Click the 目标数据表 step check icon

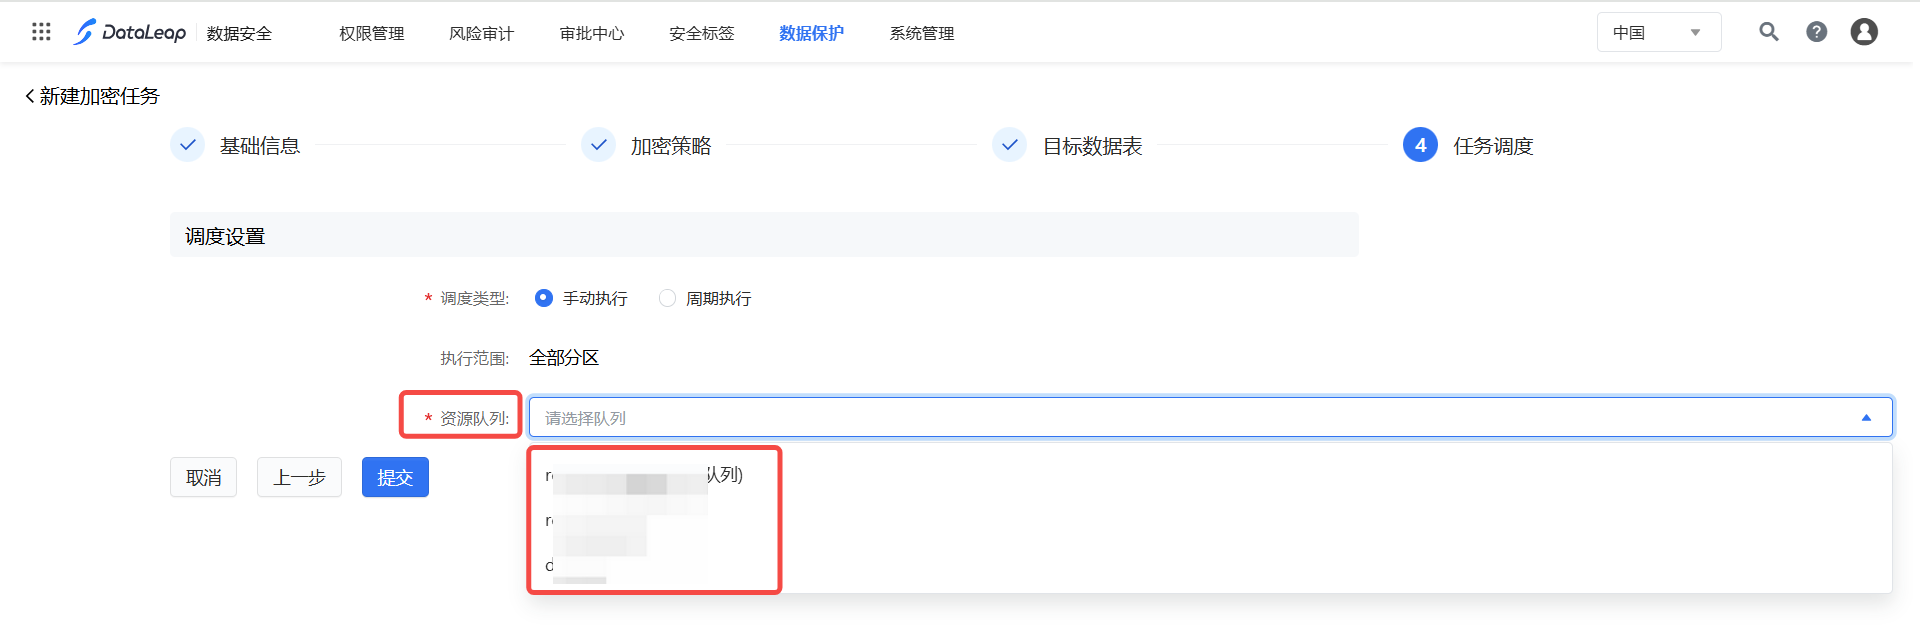coord(1010,145)
